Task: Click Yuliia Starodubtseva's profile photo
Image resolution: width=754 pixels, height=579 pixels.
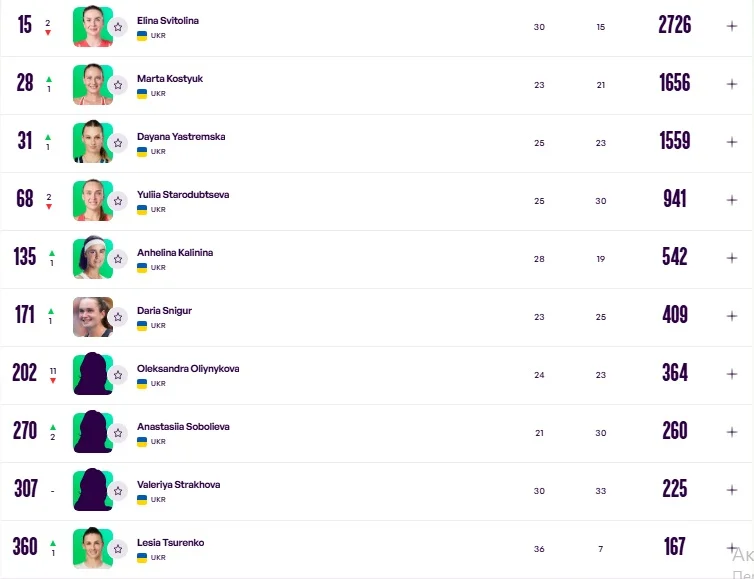Action: coord(91,200)
